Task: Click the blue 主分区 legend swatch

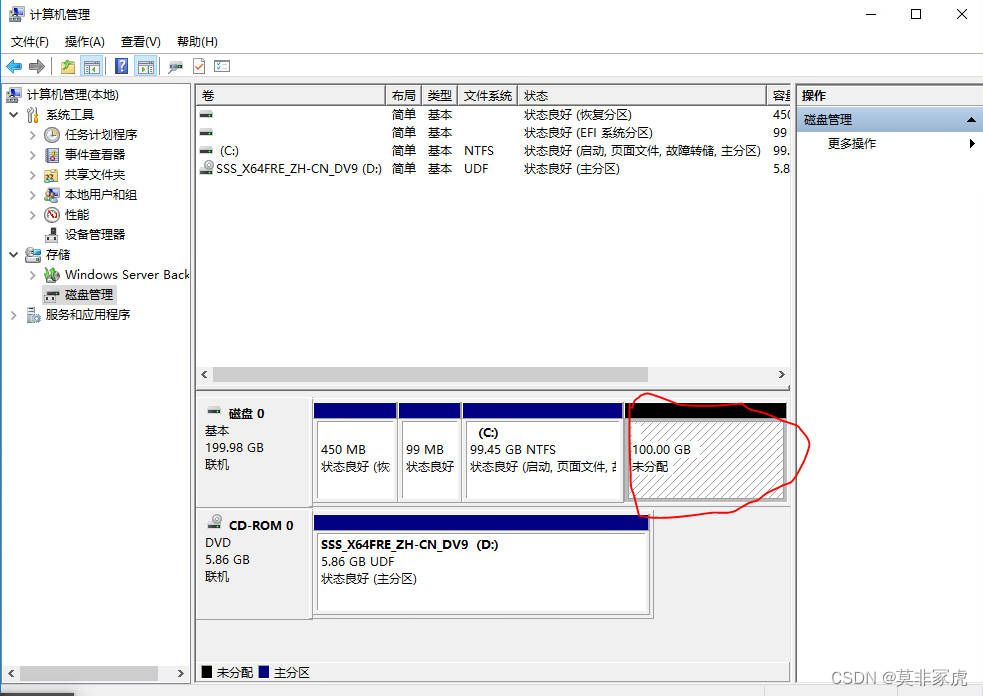Action: (264, 672)
